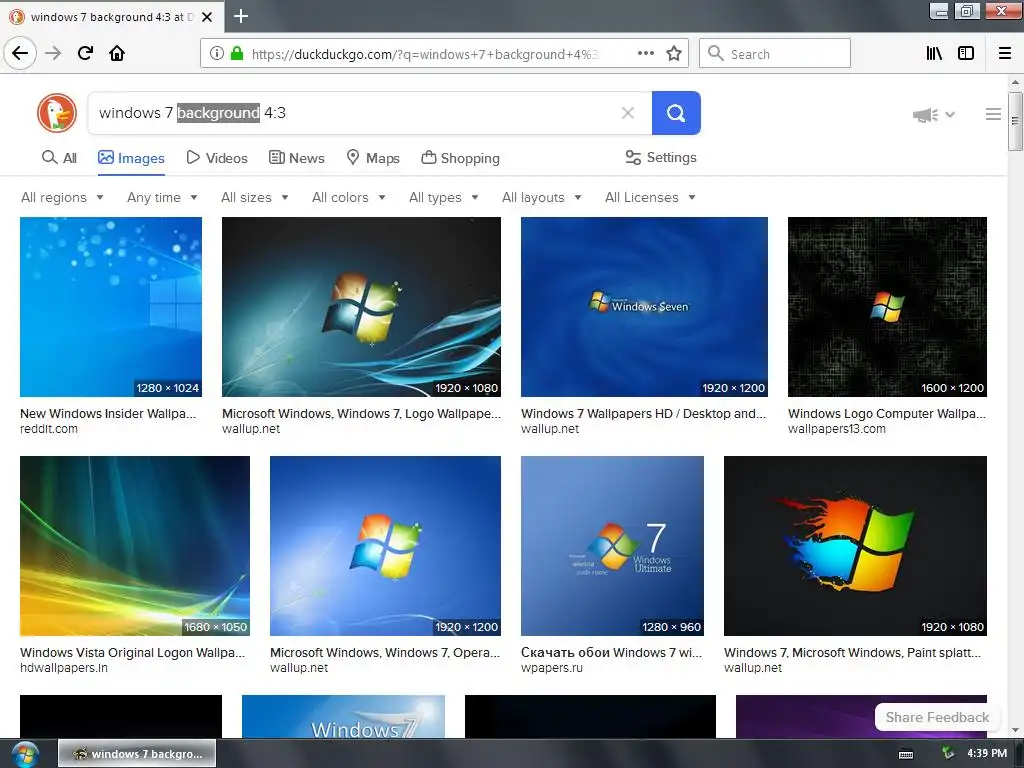This screenshot has width=1024, height=768.
Task: Go back using the browser back arrow
Action: pyautogui.click(x=20, y=53)
